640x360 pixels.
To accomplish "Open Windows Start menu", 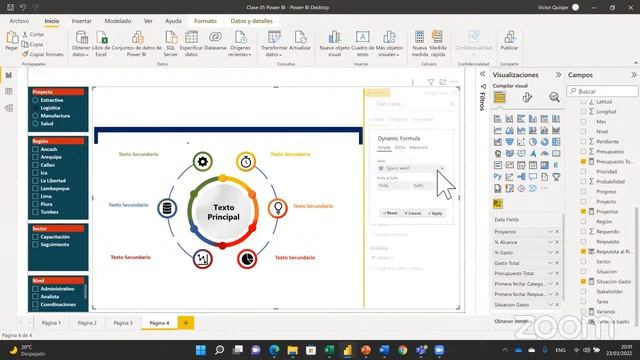I will click(x=201, y=350).
